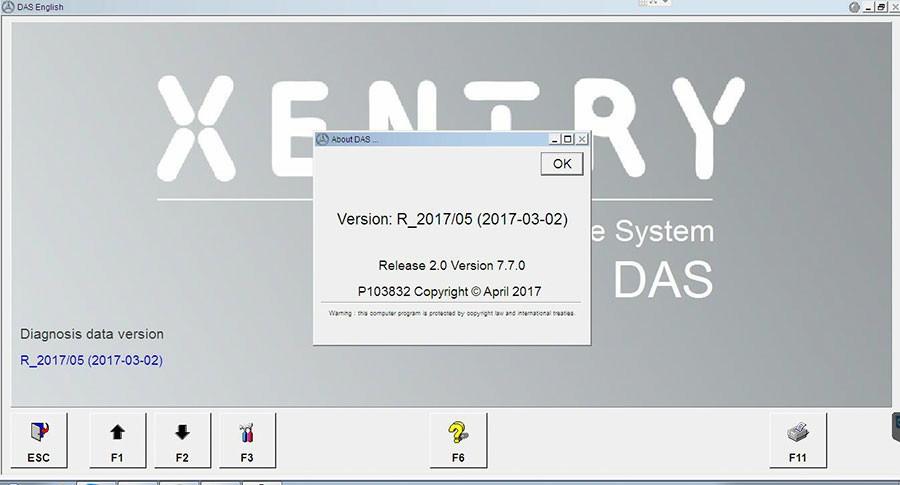The width and height of the screenshot is (900, 485).
Task: Click Mercedes star icon in About DAS title bar
Action: click(323, 139)
